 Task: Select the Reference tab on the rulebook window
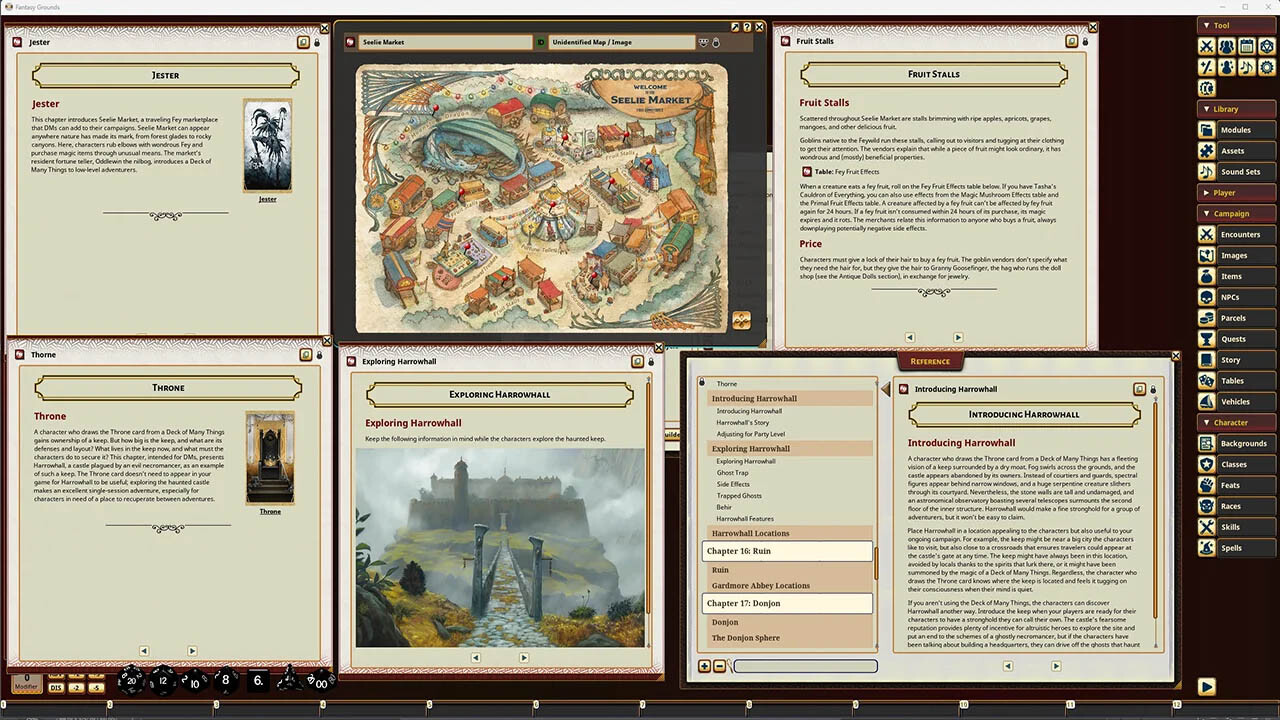tap(930, 361)
